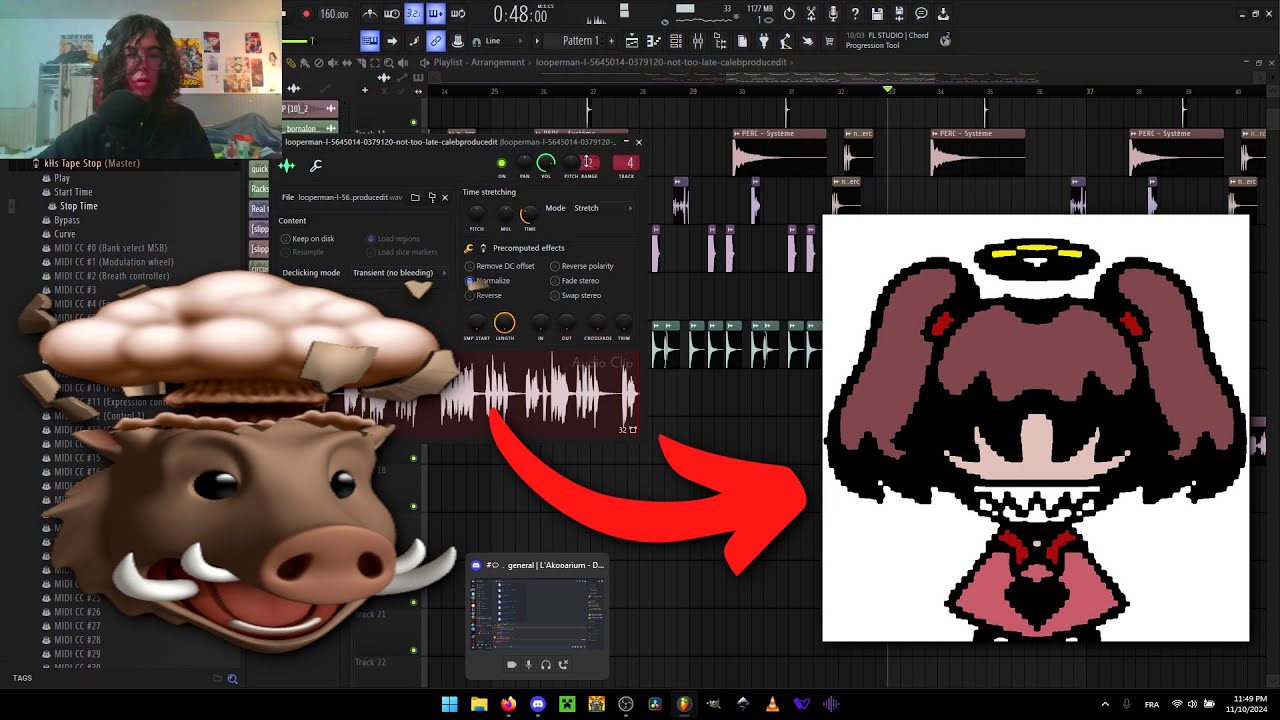The height and width of the screenshot is (720, 1280).
Task: Open the chat bubble icon in top toolbar
Action: (x=921, y=14)
